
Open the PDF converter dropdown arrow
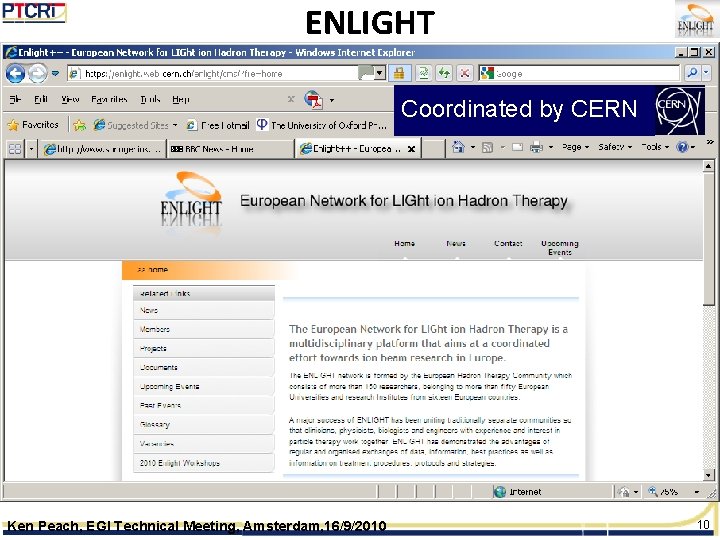[332, 100]
